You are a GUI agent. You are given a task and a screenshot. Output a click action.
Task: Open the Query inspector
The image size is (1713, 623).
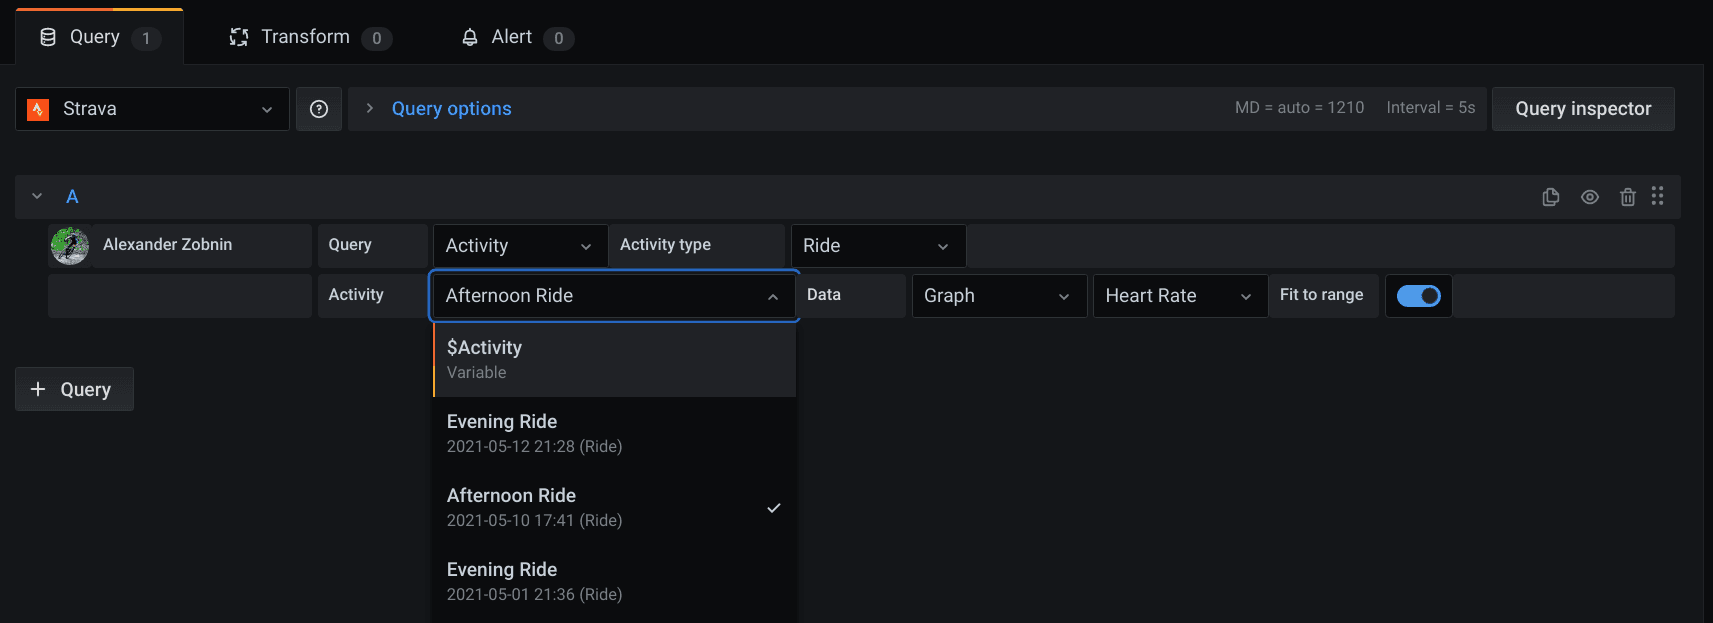[1582, 109]
